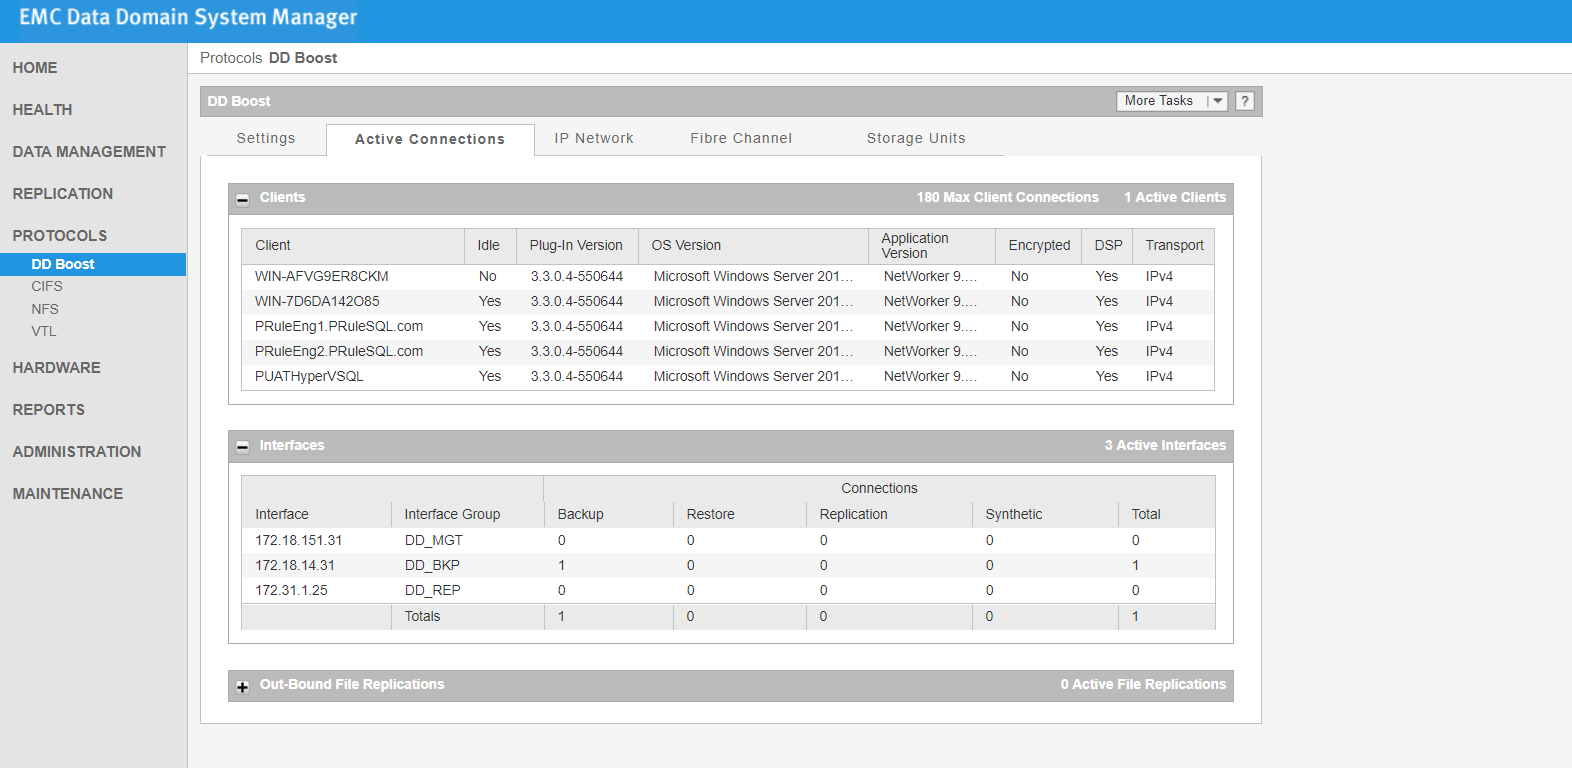Open the Storage Units tab
1572x768 pixels.
click(916, 138)
